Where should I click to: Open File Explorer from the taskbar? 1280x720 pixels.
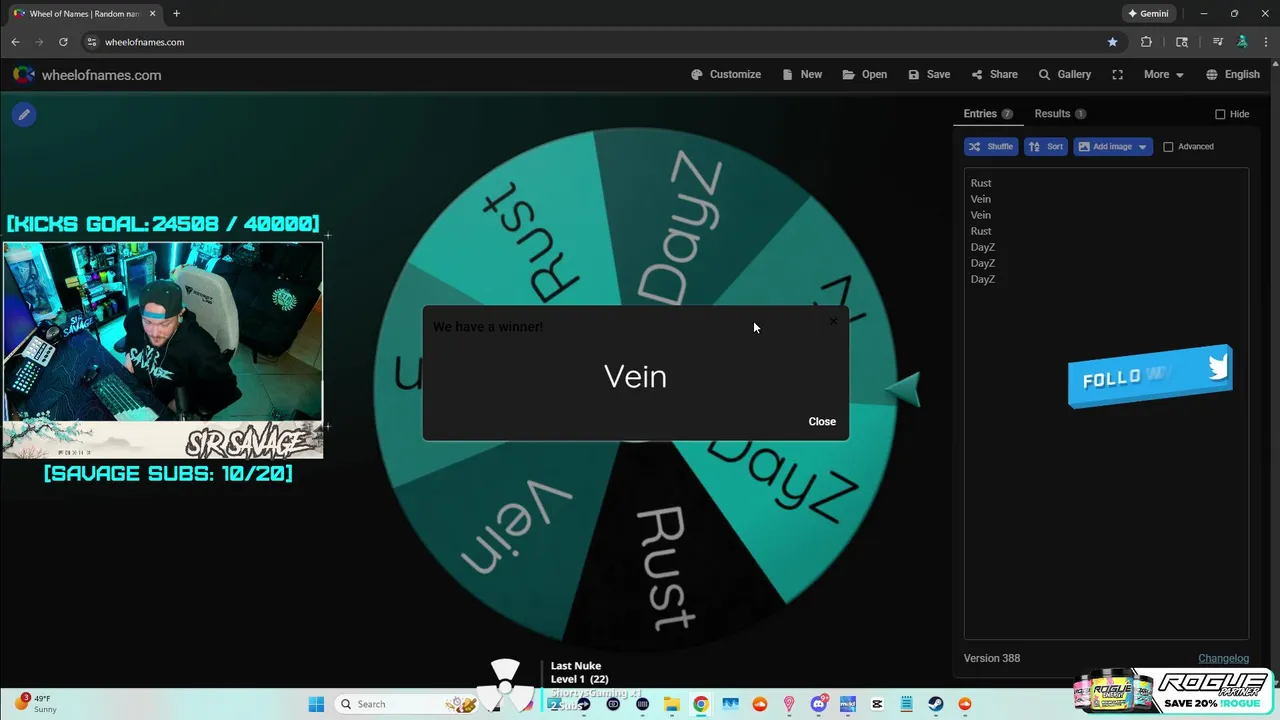(x=672, y=704)
